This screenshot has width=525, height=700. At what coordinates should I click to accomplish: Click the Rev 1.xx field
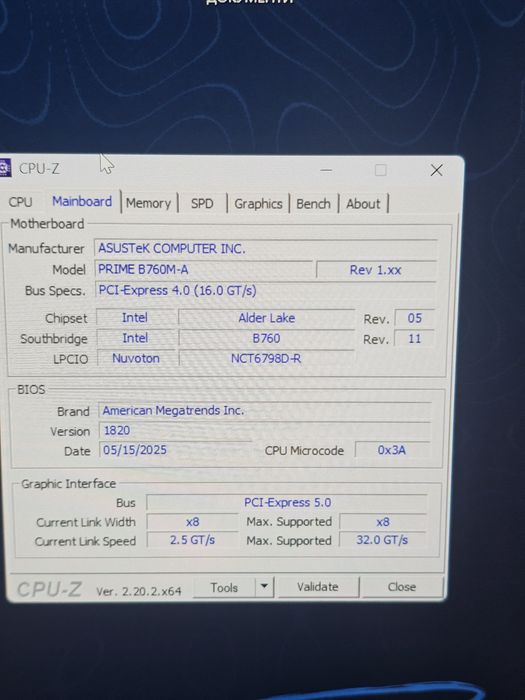click(376, 270)
